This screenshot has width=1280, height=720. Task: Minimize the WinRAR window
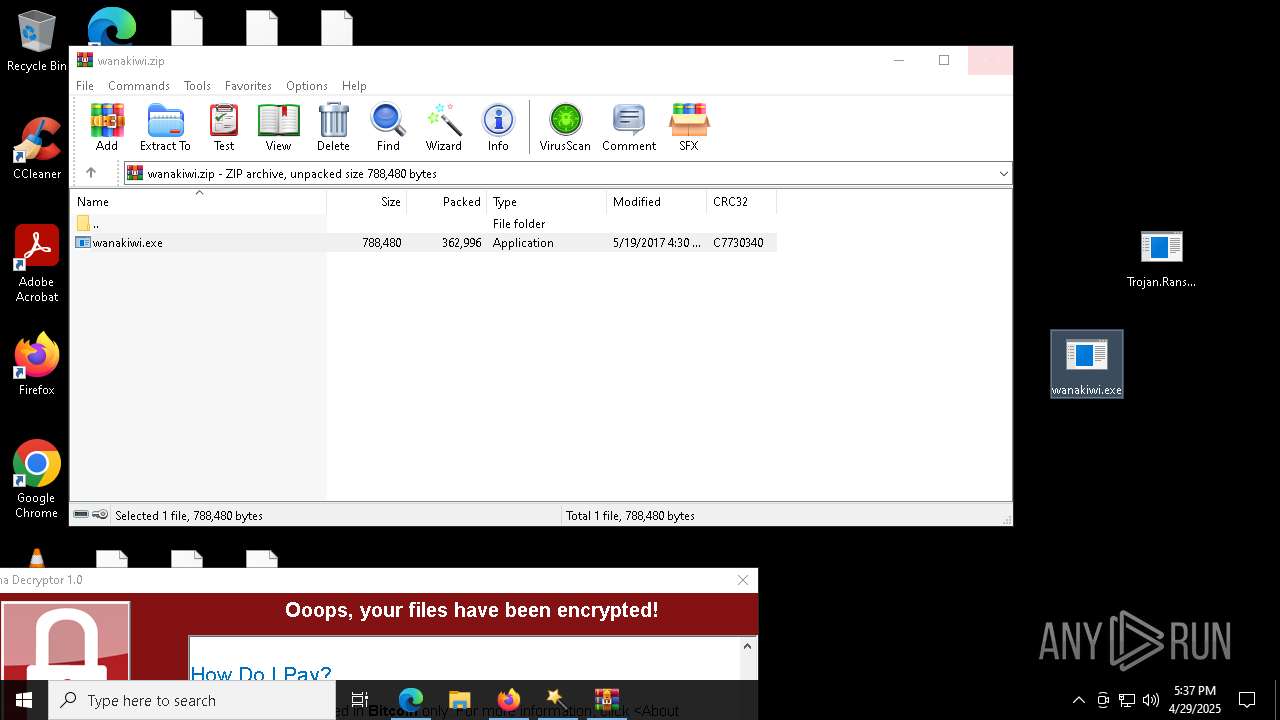point(899,60)
